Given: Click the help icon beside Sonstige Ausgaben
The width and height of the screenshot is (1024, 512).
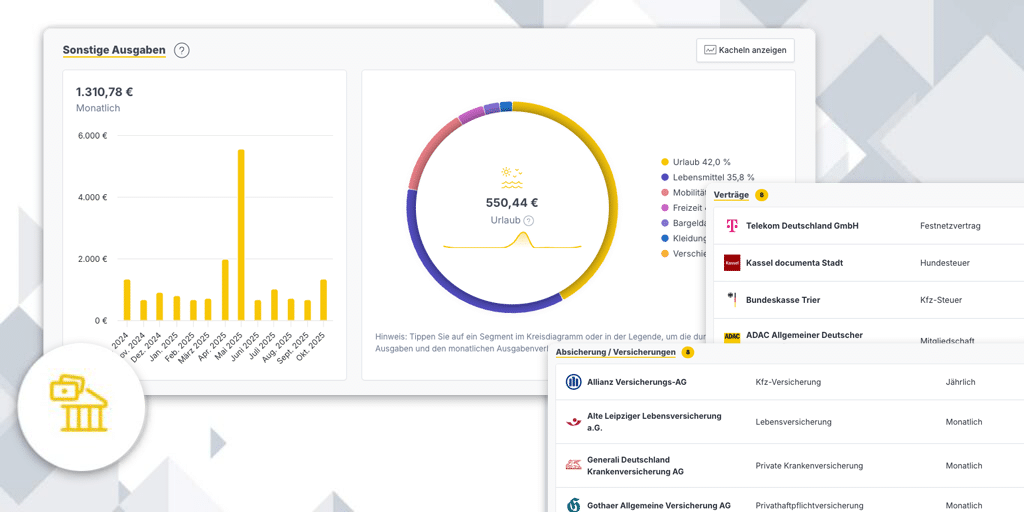Looking at the screenshot, I should (181, 50).
